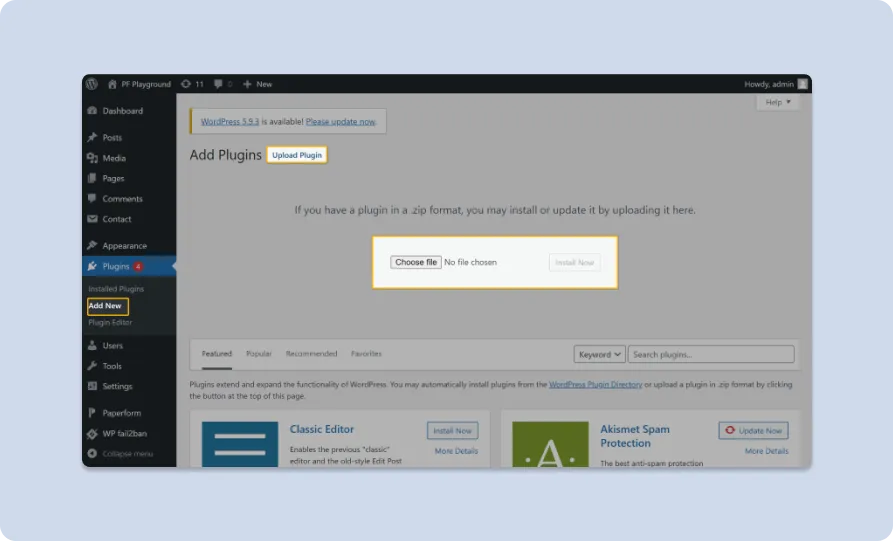The height and width of the screenshot is (541, 893).
Task: Click the Dashboard gauge icon
Action: click(x=92, y=110)
